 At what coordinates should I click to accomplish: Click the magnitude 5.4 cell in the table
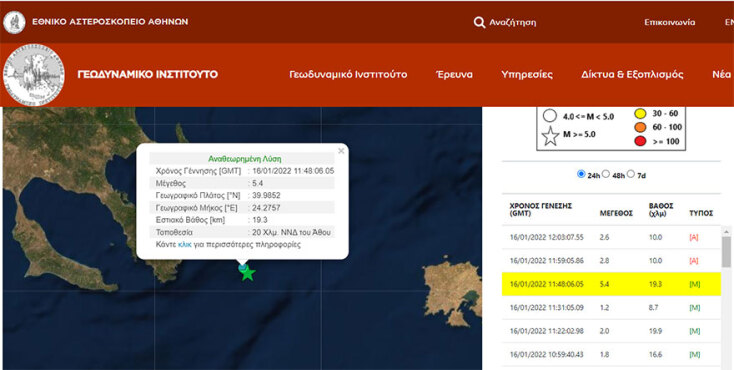click(x=605, y=284)
